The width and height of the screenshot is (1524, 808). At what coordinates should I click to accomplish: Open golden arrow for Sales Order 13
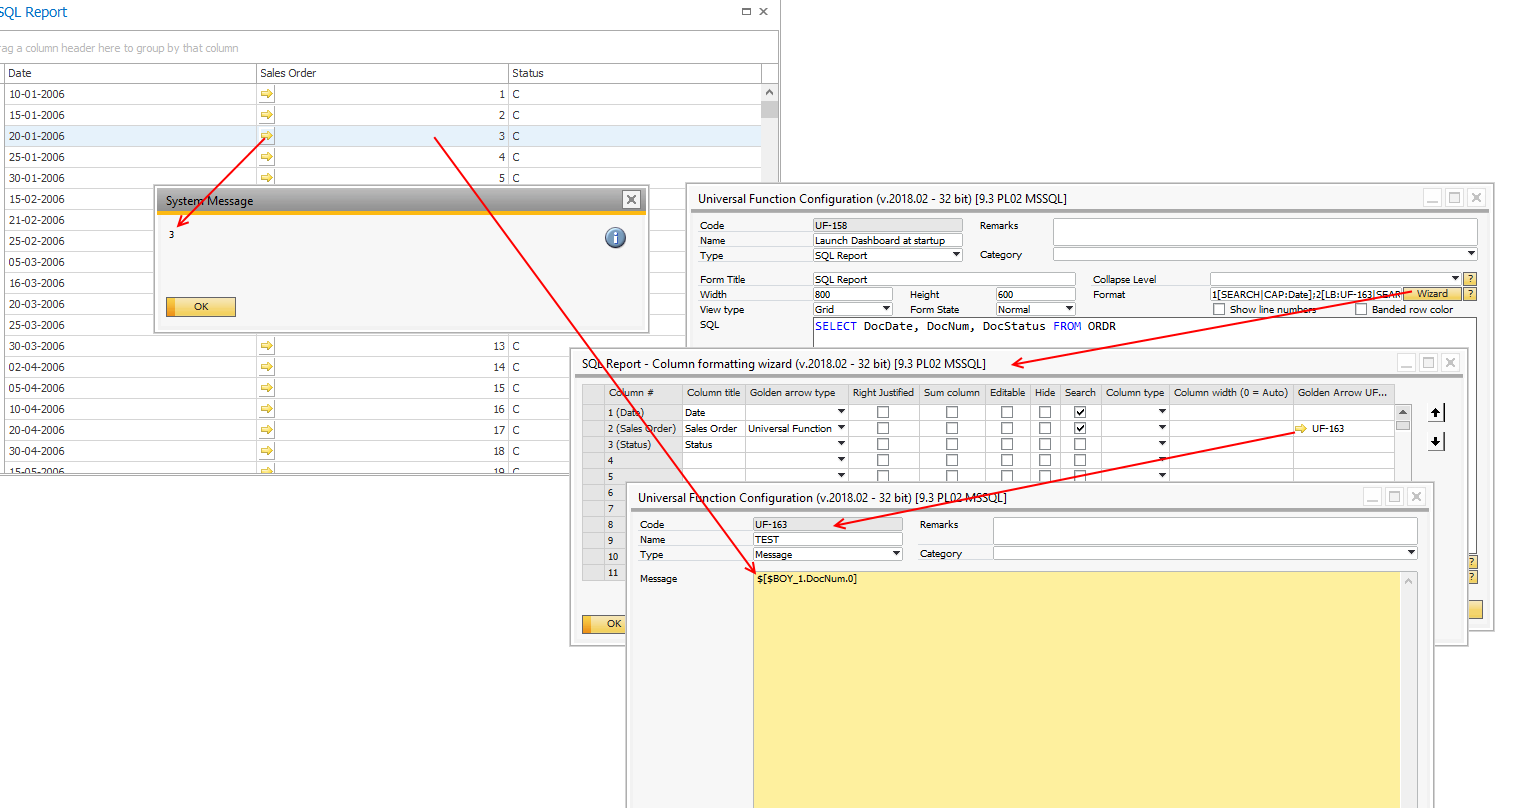coord(267,346)
